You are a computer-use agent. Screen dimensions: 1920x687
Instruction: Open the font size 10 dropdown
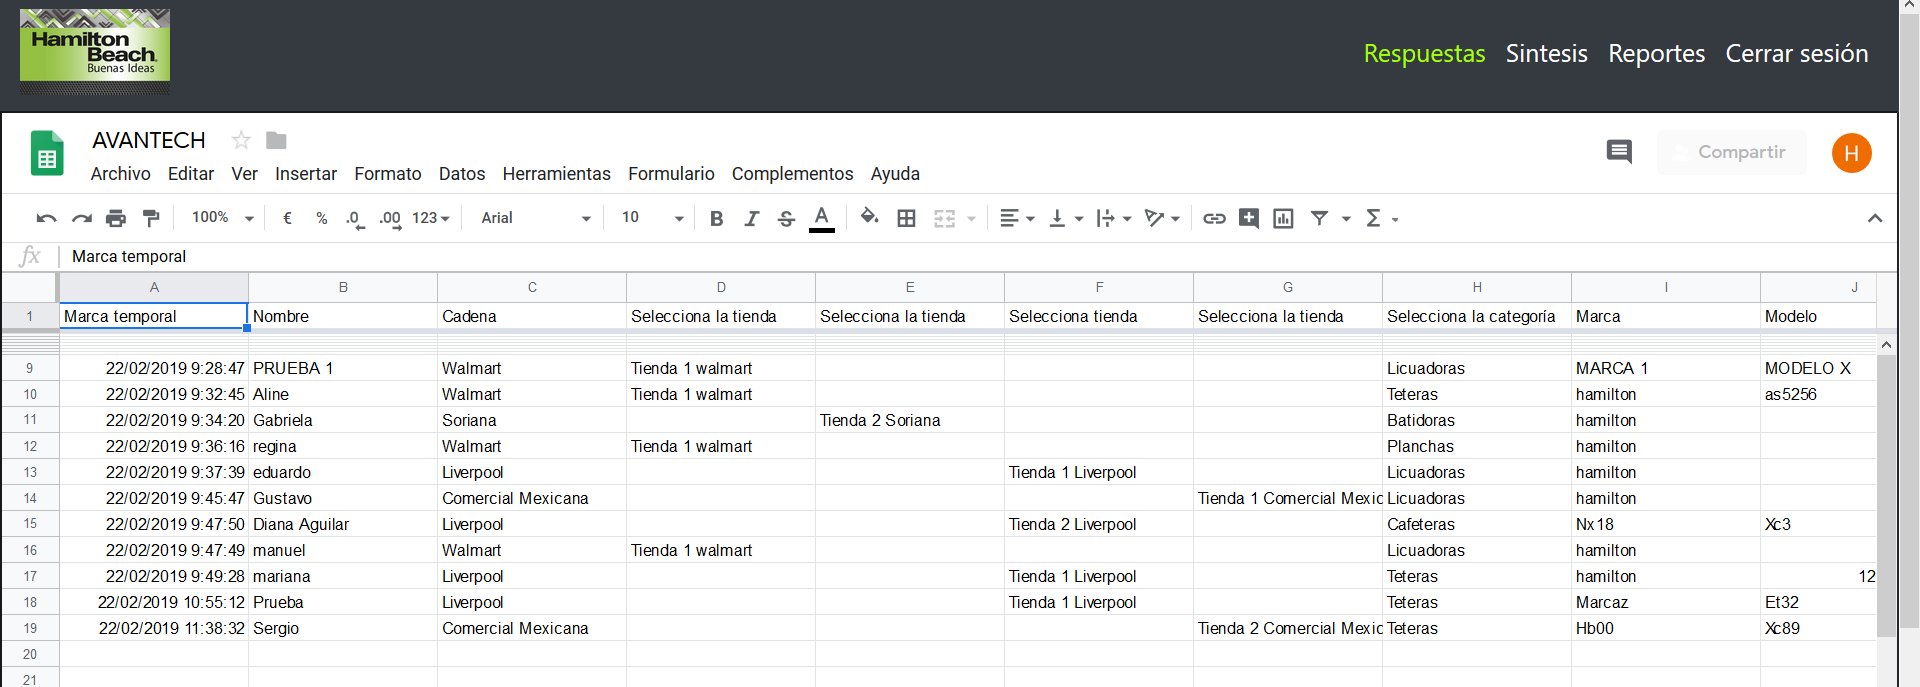[652, 218]
